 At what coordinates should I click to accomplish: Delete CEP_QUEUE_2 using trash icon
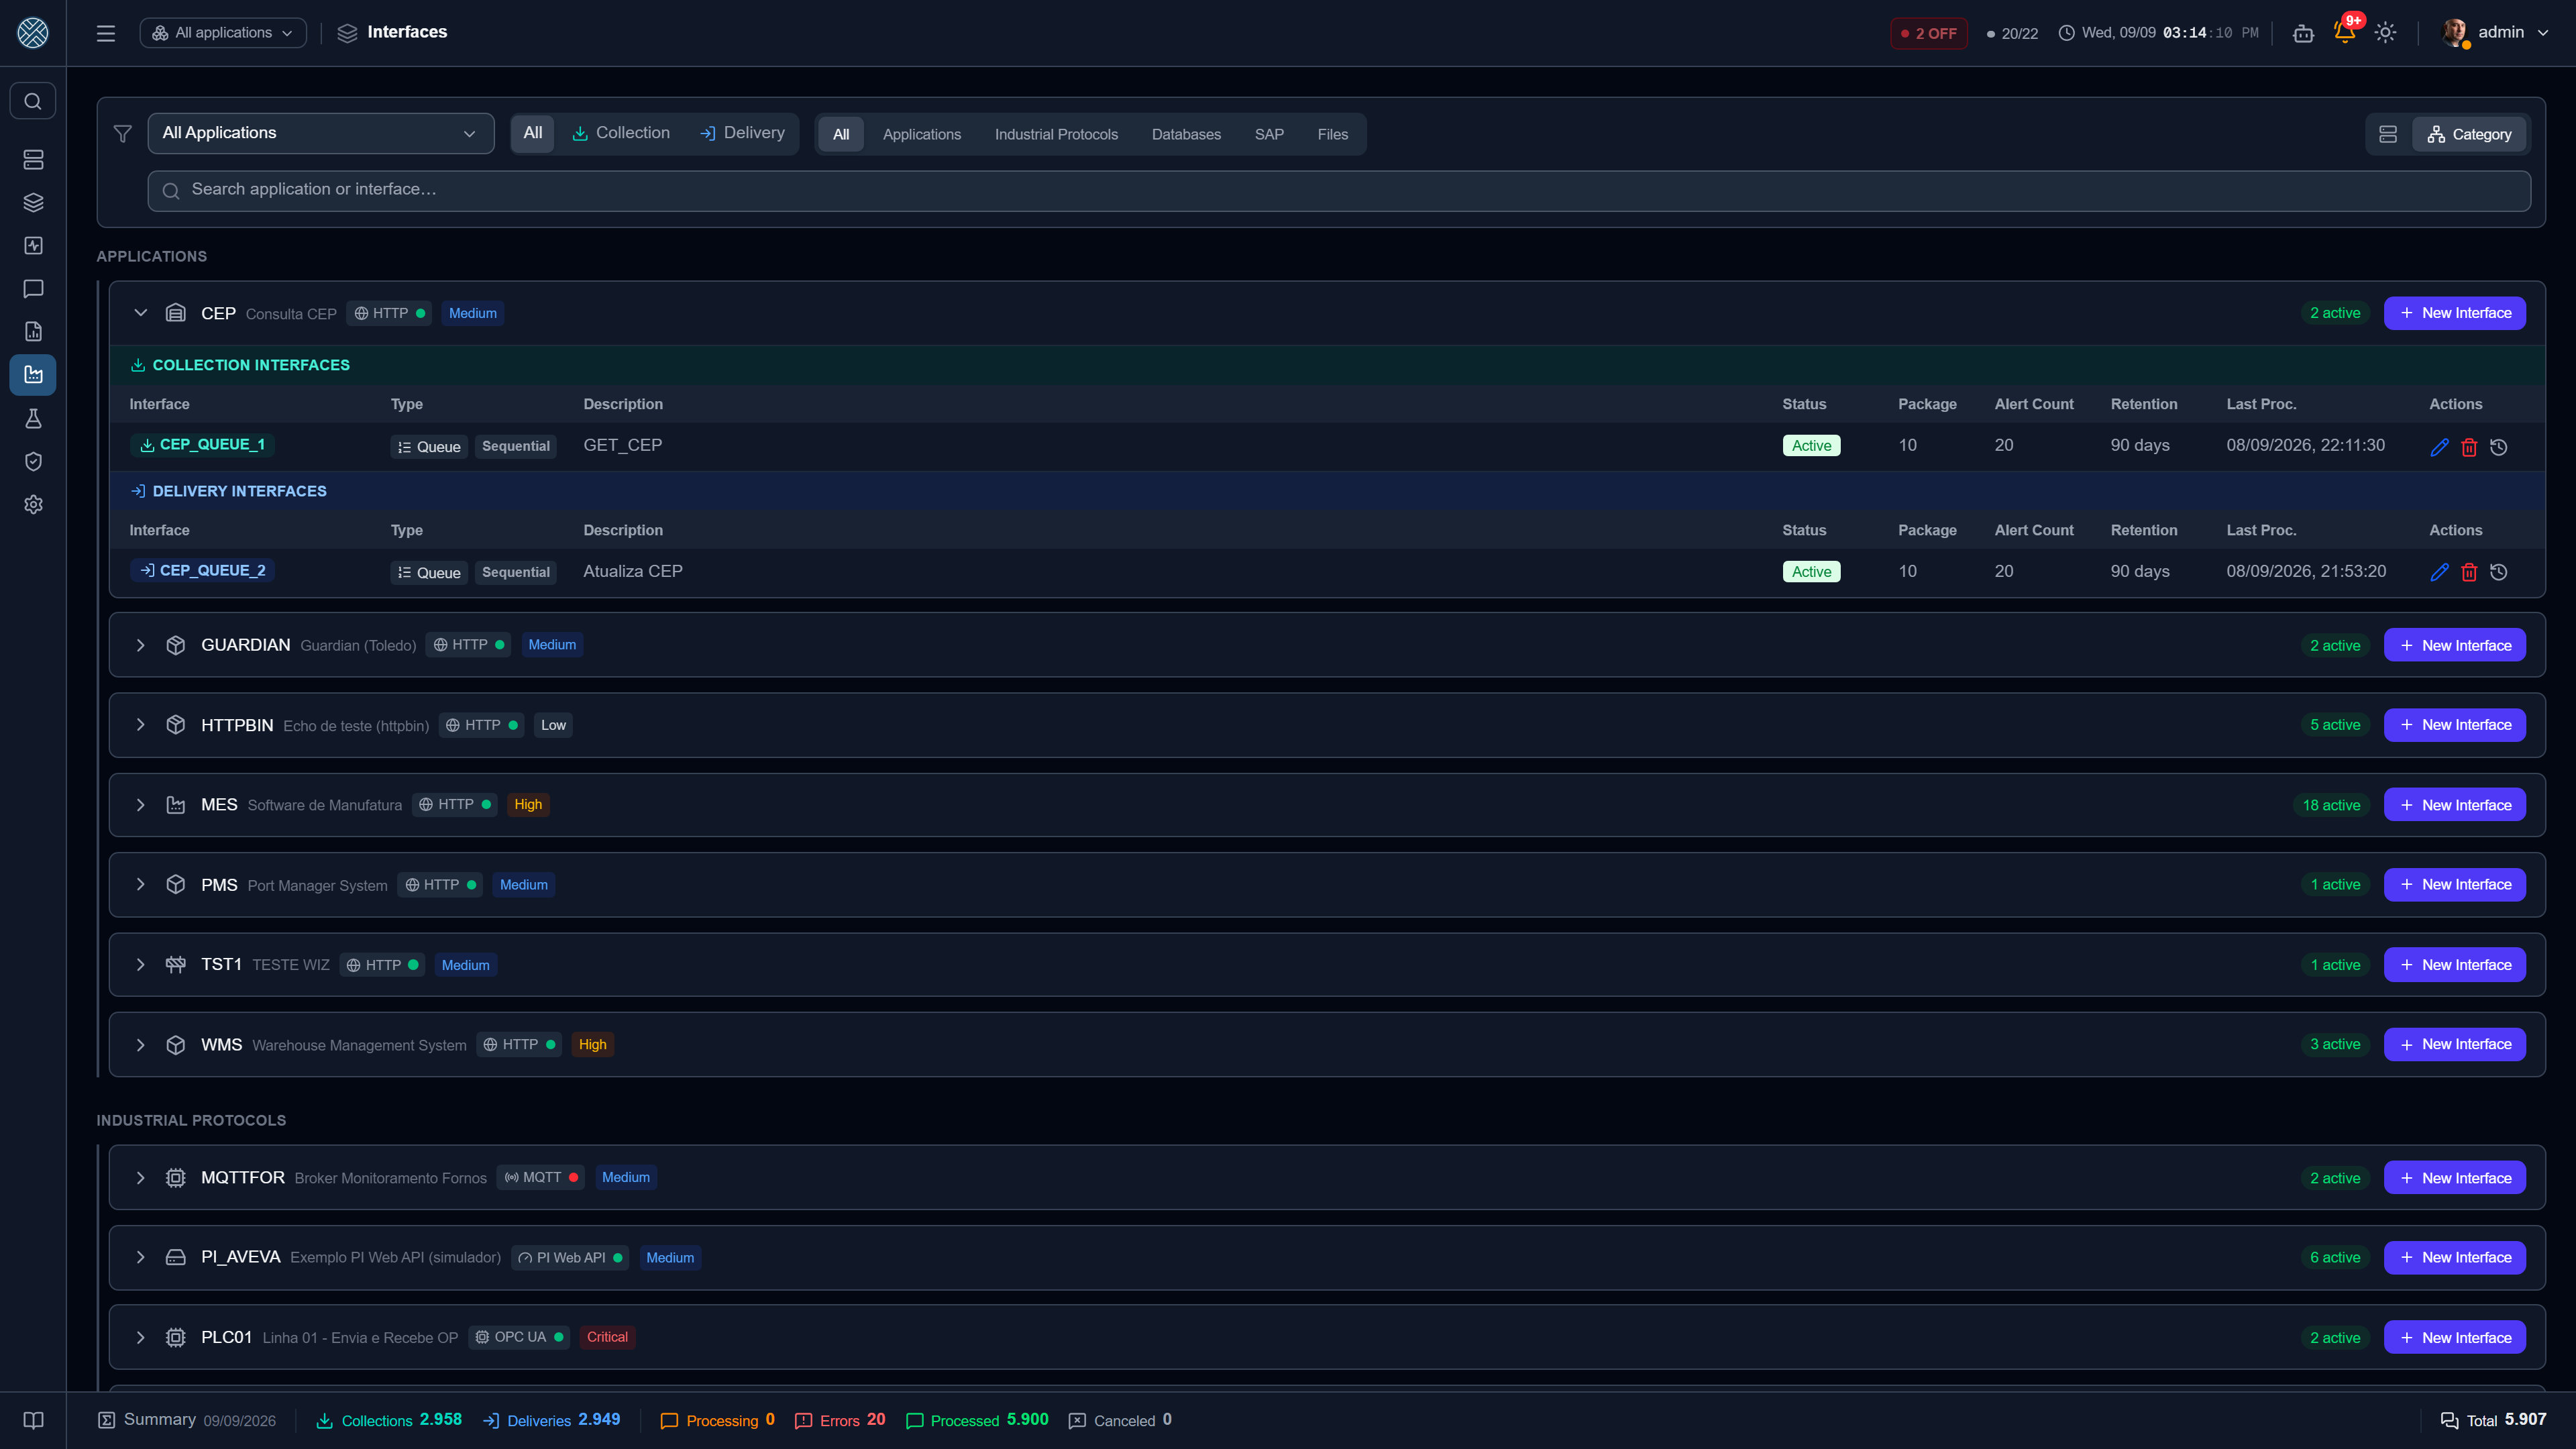tap(2469, 572)
